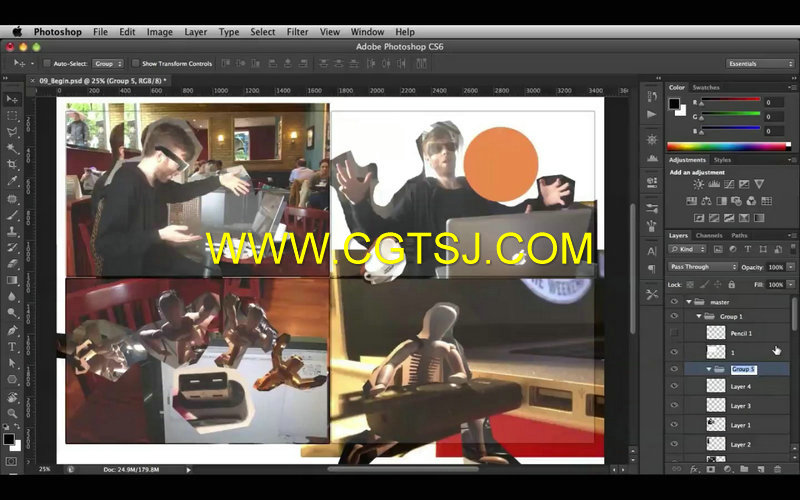Add a Color Balance adjustment
800x500 pixels.
706,201
